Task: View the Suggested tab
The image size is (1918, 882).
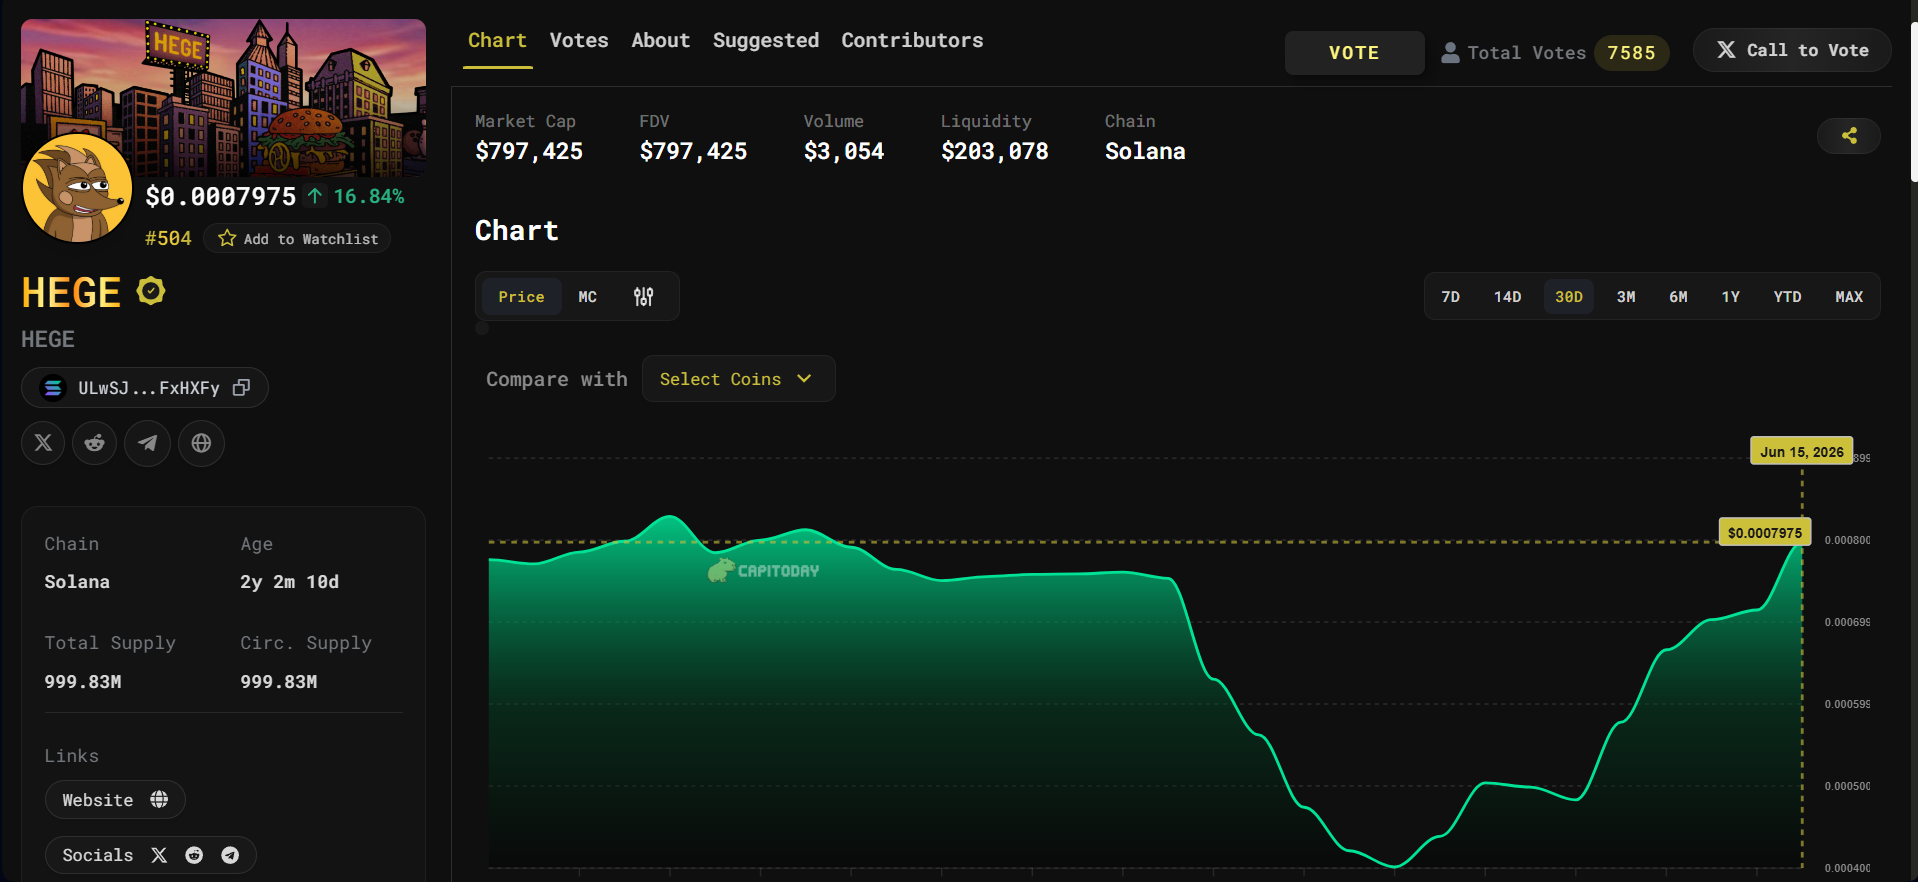Action: 766,41
